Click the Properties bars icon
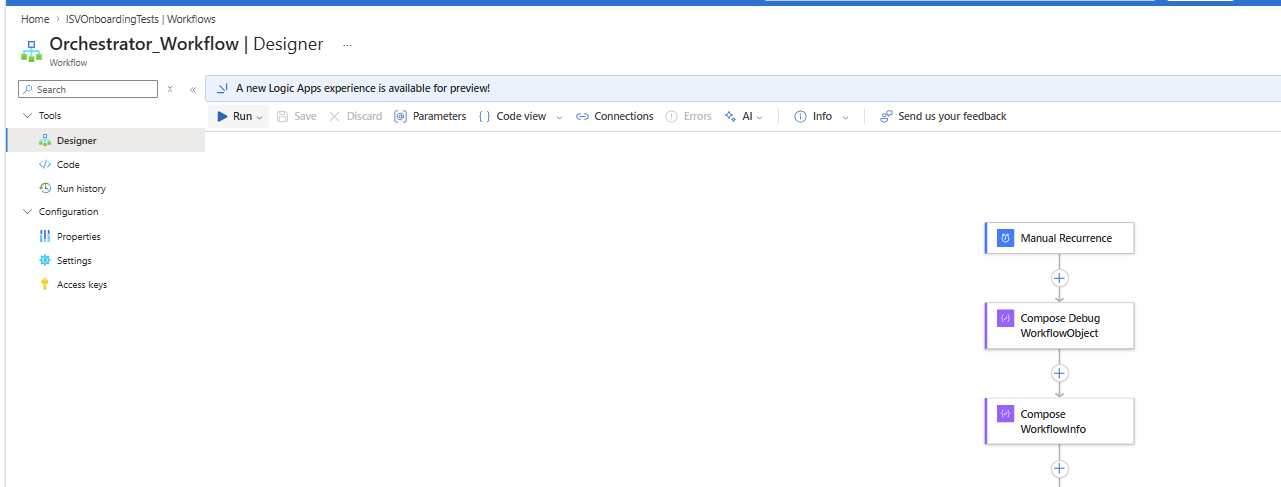 coord(44,236)
